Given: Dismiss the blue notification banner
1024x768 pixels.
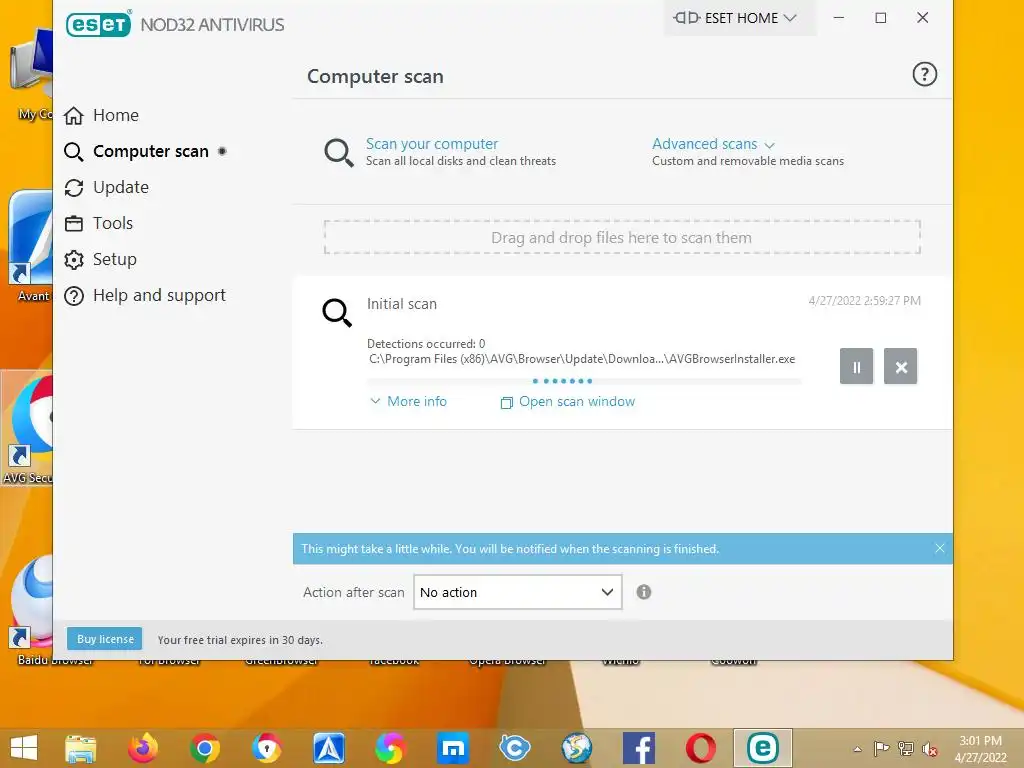Looking at the screenshot, I should tap(940, 549).
